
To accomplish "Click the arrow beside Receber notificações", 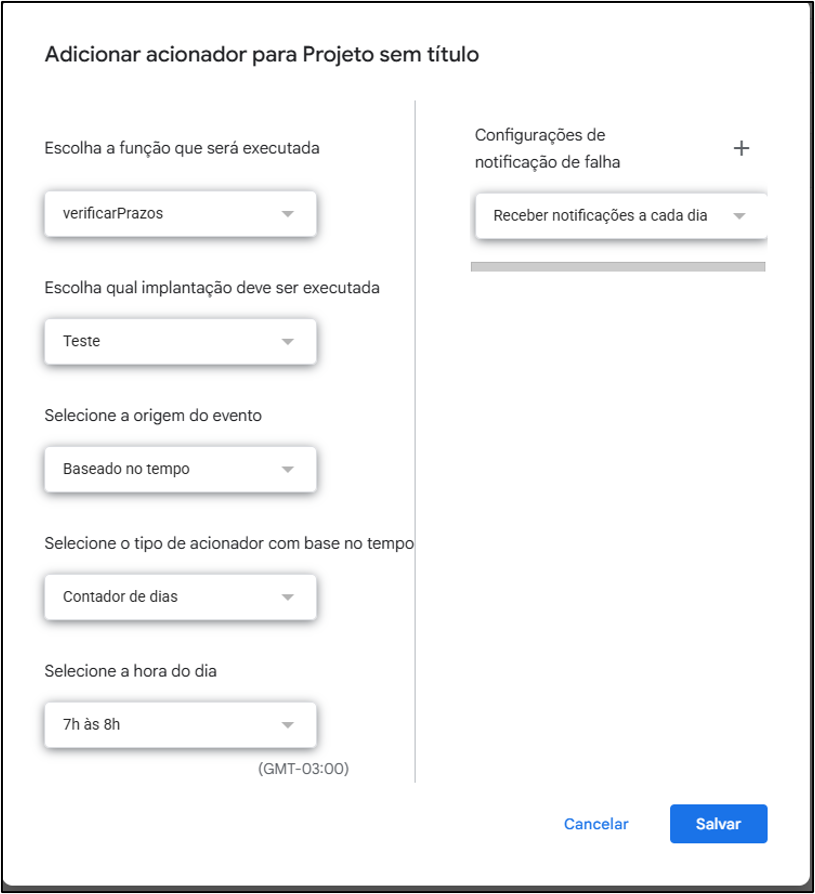I will pyautogui.click(x=740, y=216).
